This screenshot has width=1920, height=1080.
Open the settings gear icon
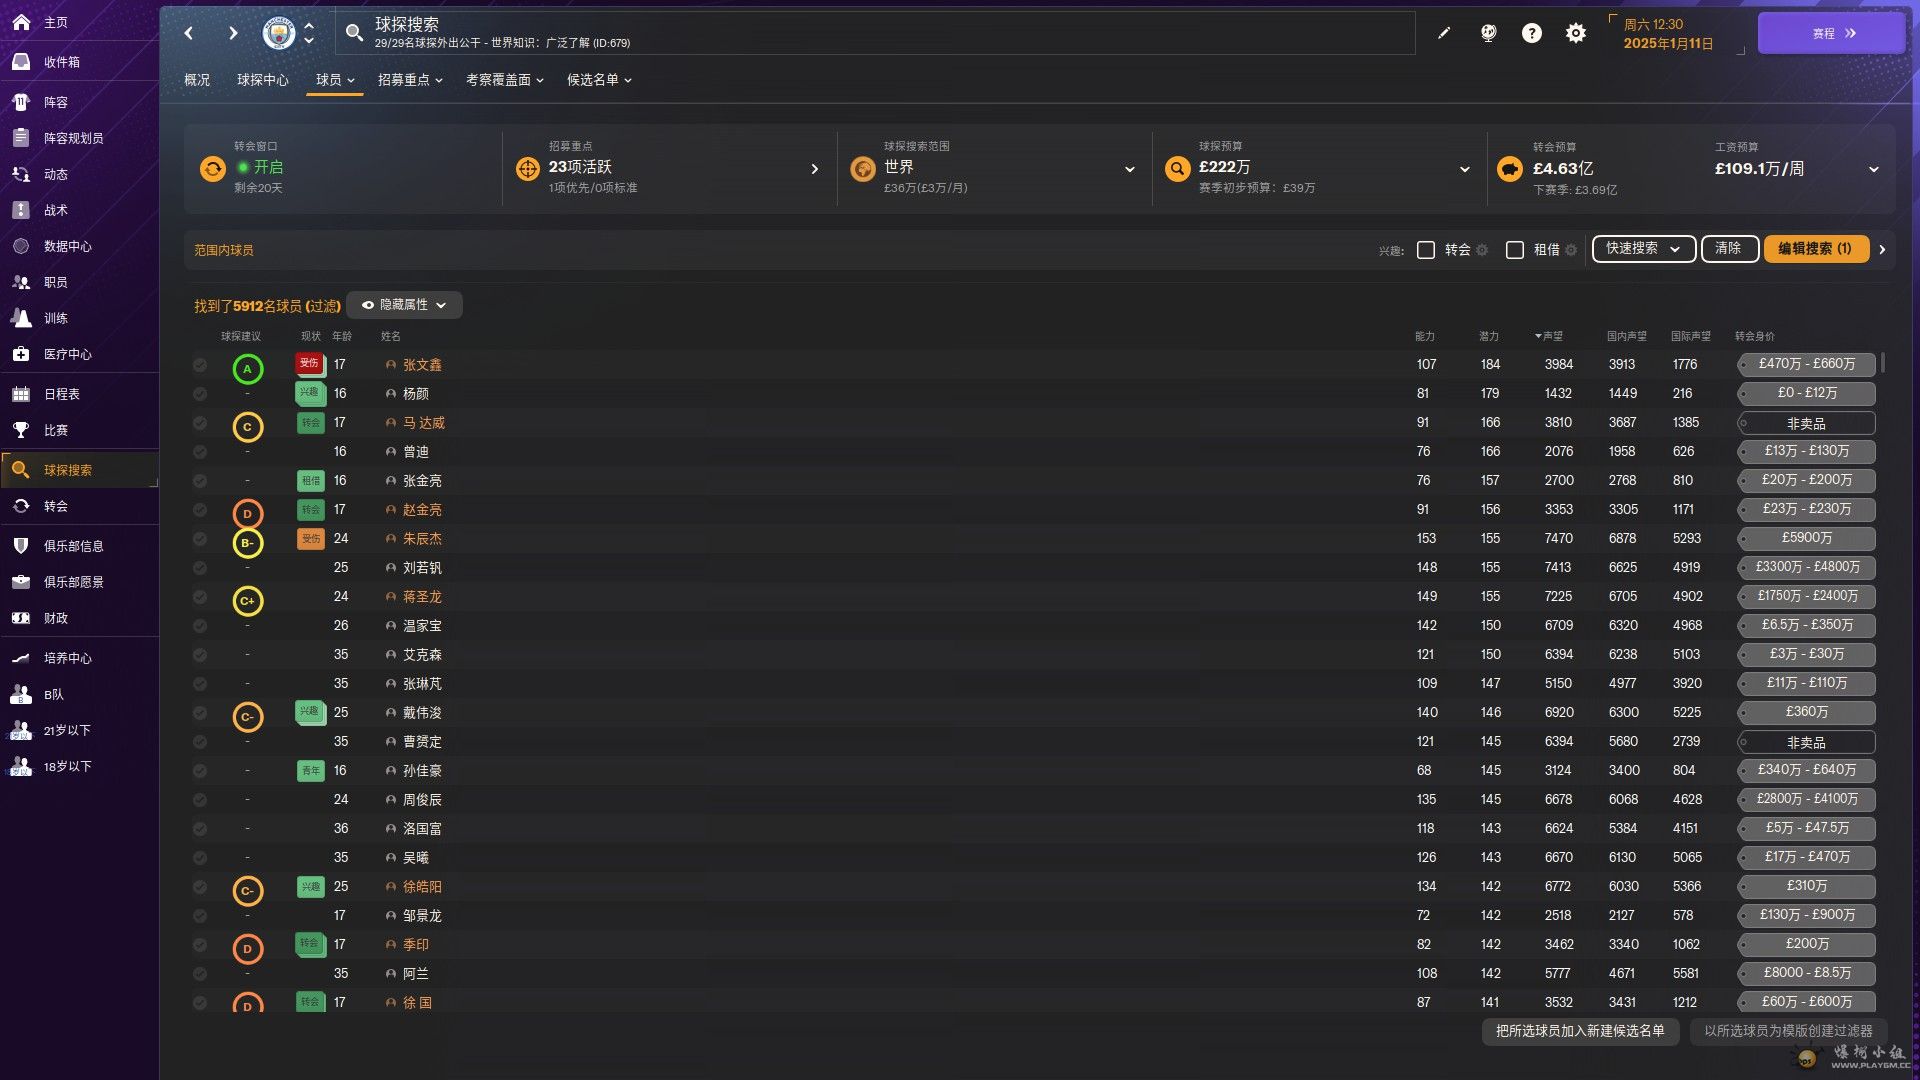1575,33
